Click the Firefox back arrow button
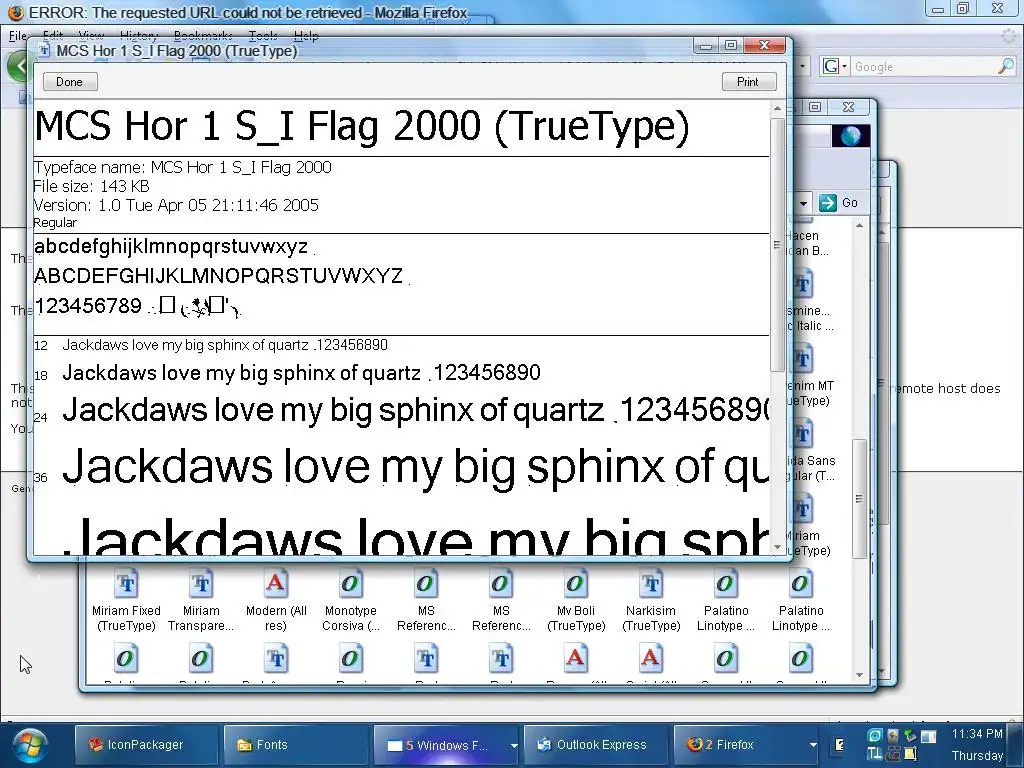This screenshot has height=768, width=1024. click(18, 66)
